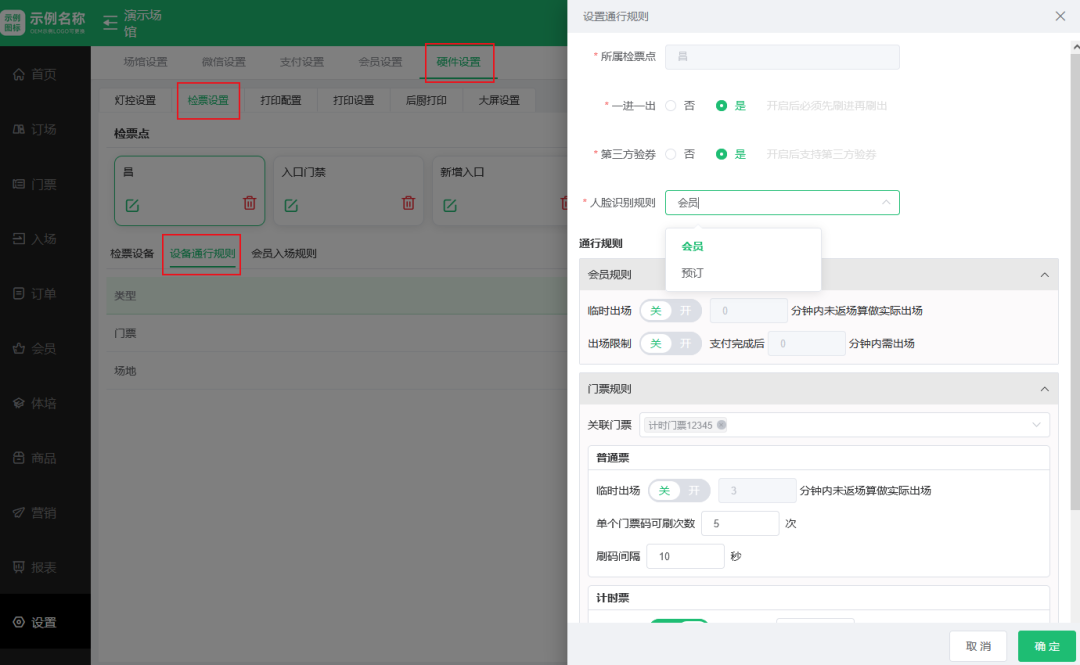The height and width of the screenshot is (665, 1080).
Task: Cancel the dialog using 取消
Action: (978, 646)
